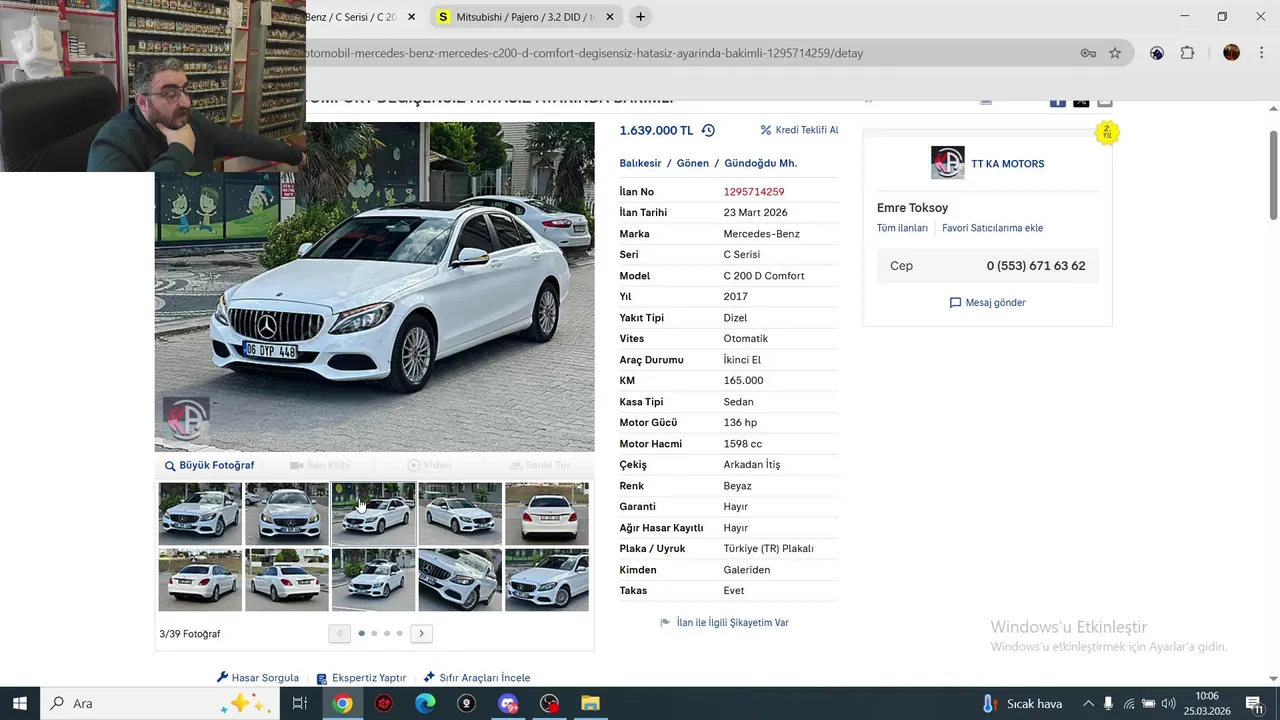Click Sıfır Araçları İncele link
This screenshot has height=720, width=1280.
[x=477, y=678]
